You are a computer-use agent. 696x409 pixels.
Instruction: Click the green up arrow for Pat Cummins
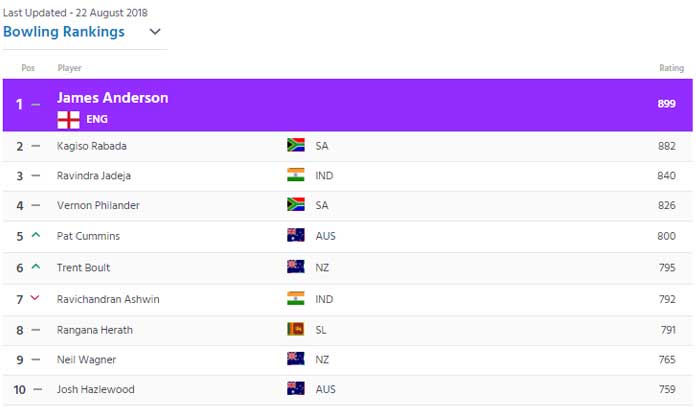pyautogui.click(x=36, y=235)
